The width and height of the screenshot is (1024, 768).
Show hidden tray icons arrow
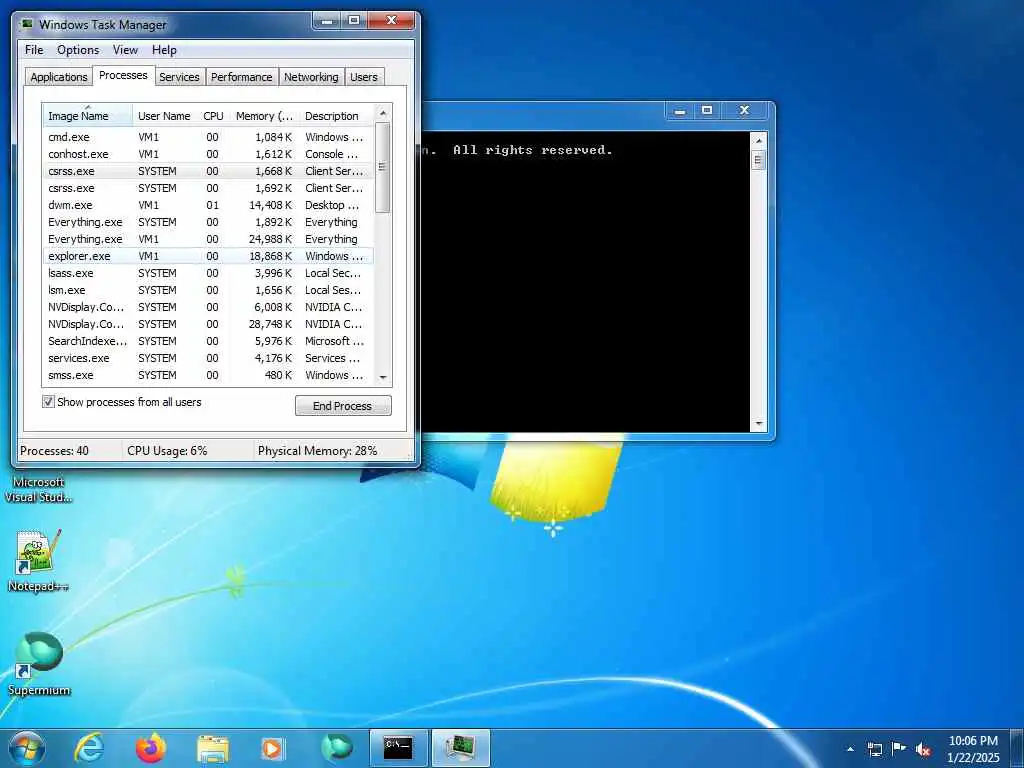[850, 749]
